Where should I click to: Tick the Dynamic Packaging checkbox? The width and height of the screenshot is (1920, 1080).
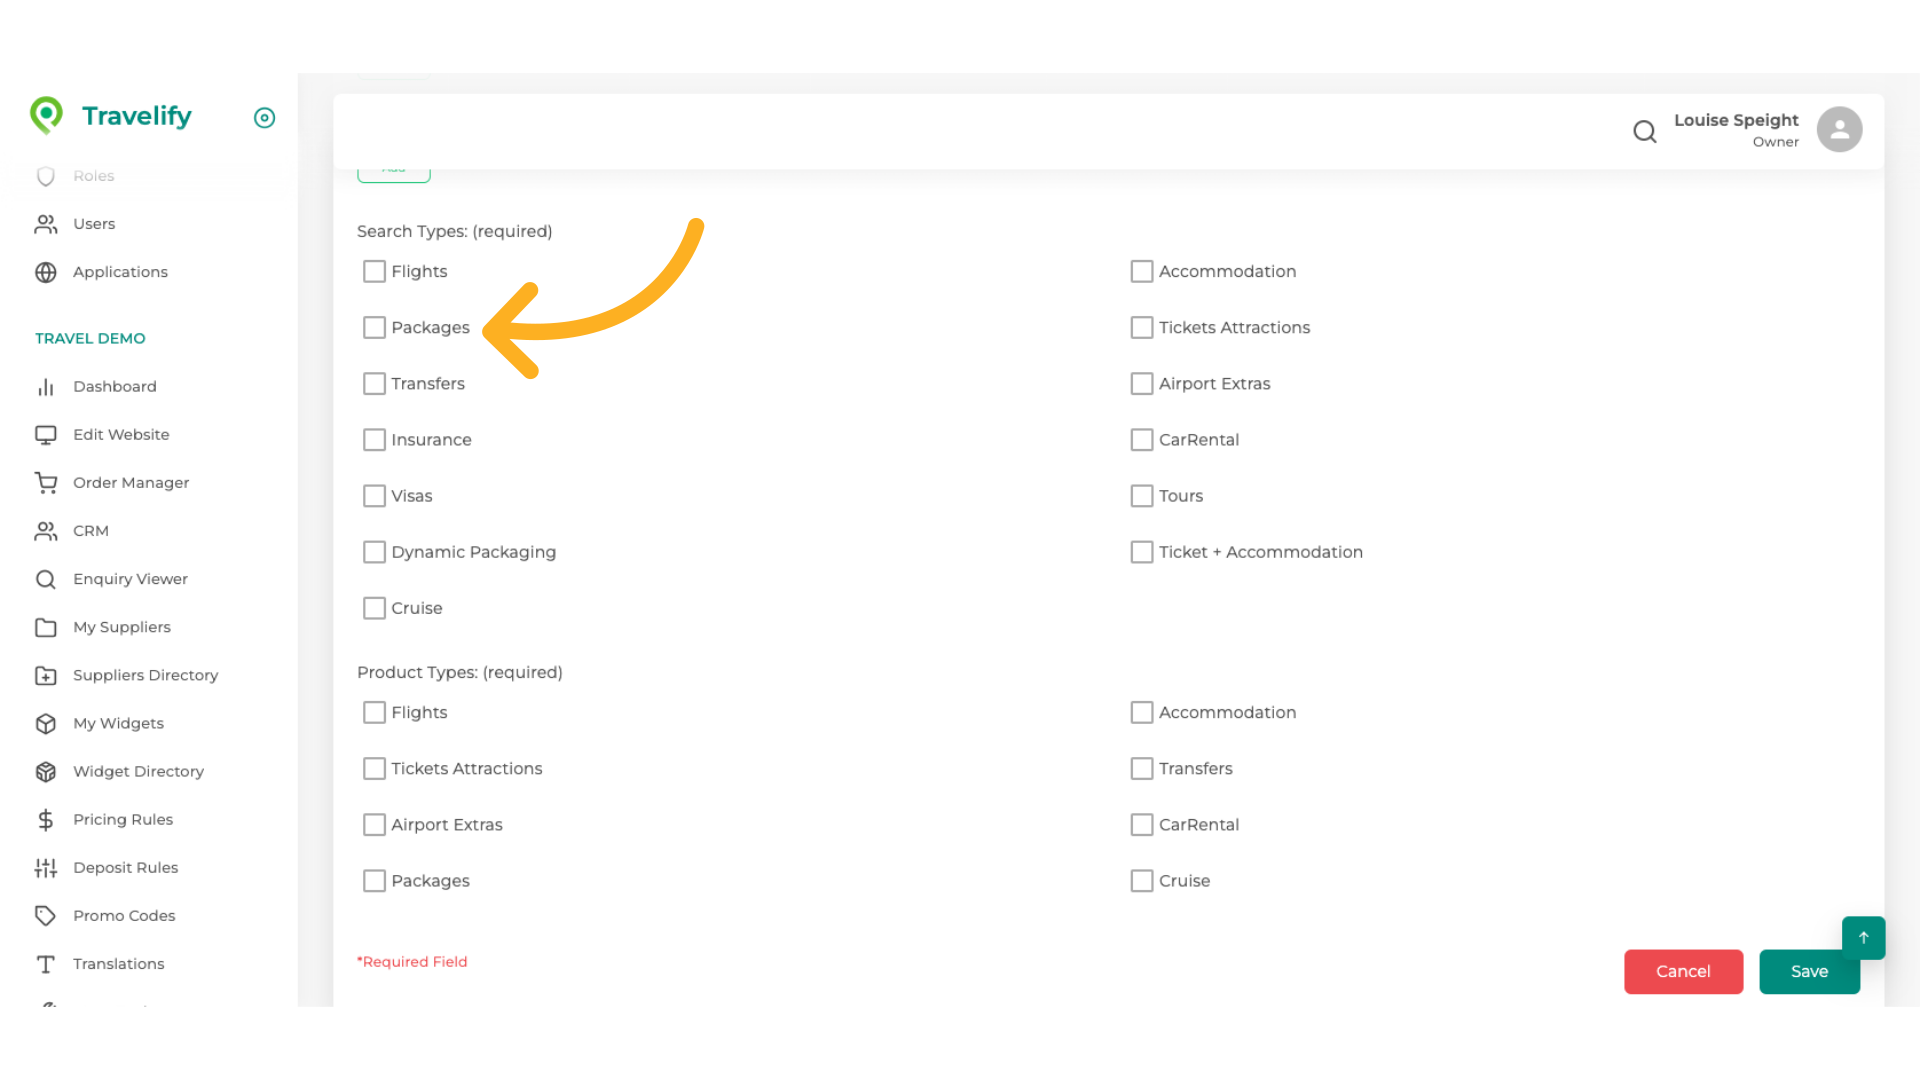(x=374, y=552)
